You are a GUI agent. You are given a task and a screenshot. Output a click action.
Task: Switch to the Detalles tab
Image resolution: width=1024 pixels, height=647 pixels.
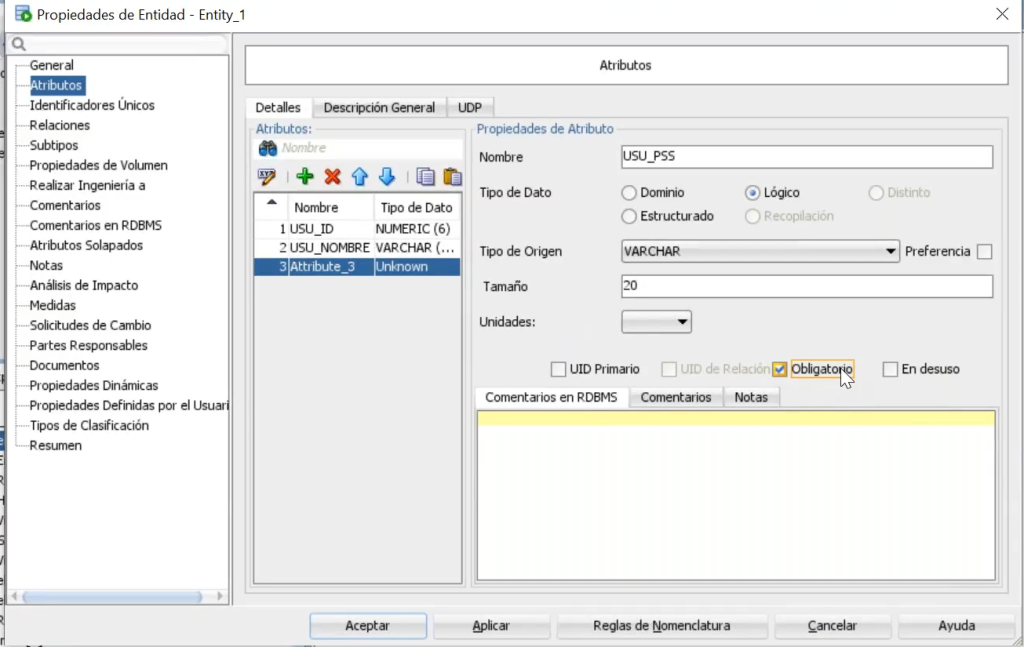(x=278, y=108)
